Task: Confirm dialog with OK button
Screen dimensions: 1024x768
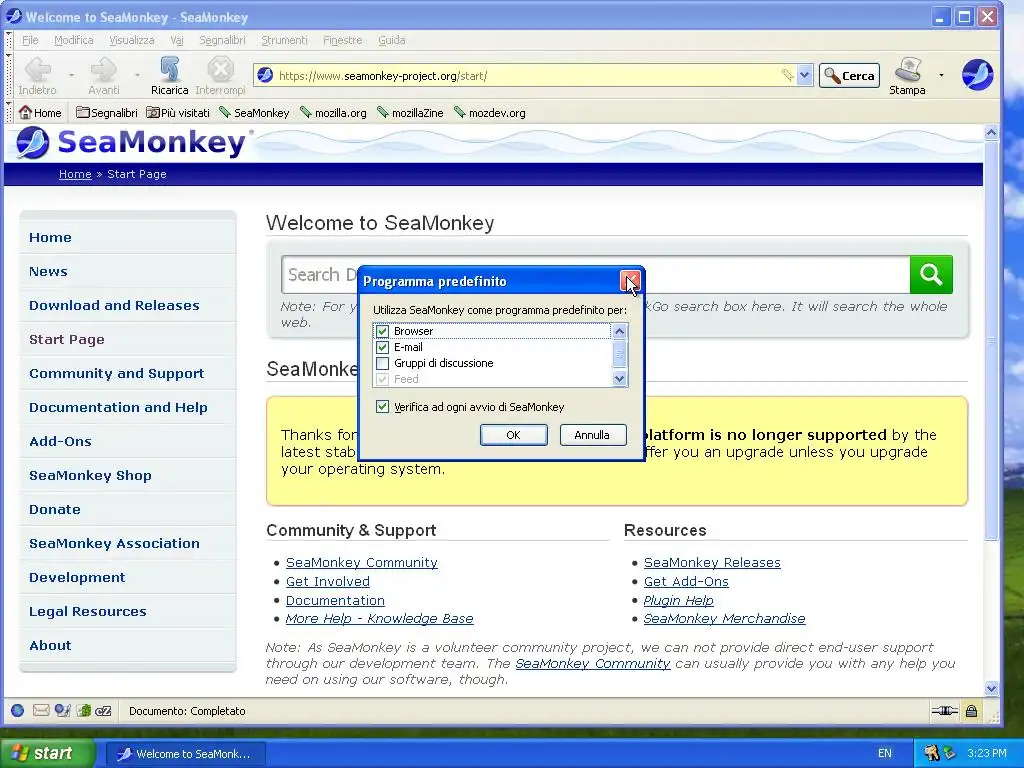Action: click(x=513, y=435)
